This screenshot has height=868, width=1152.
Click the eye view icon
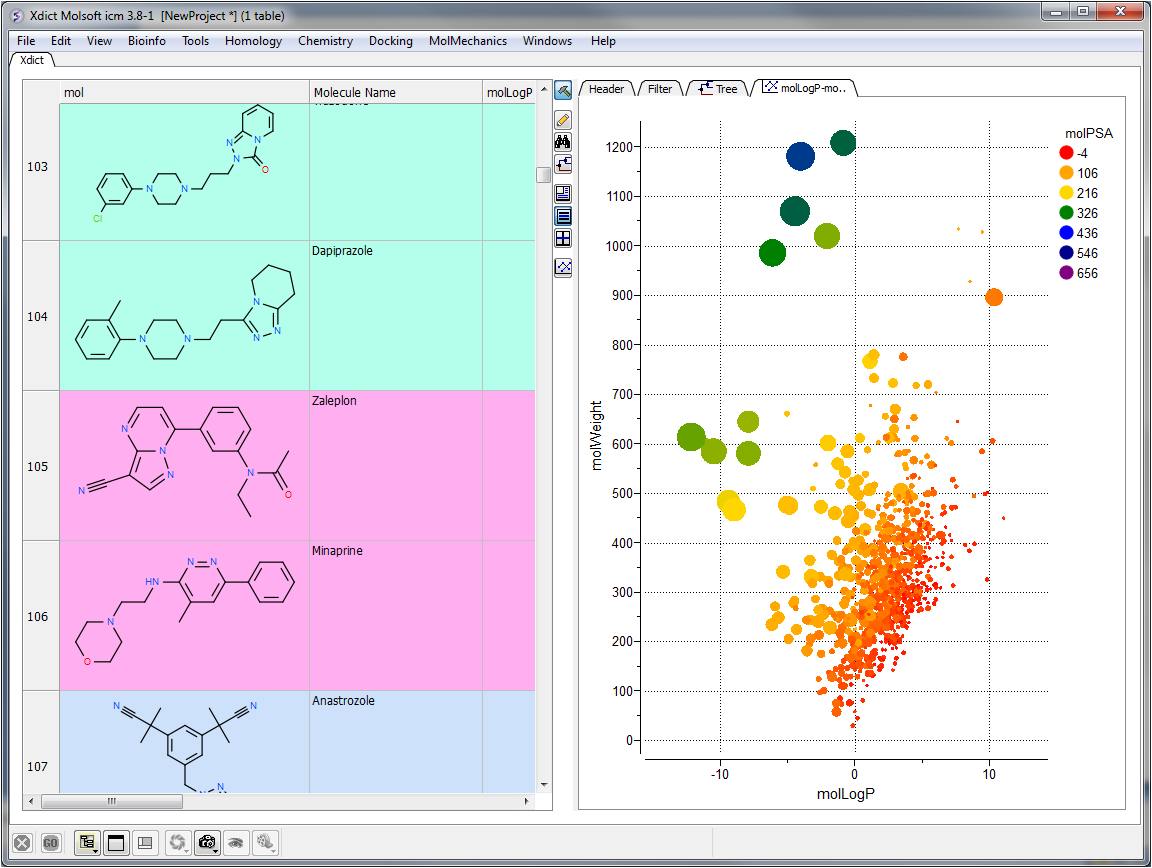[235, 843]
